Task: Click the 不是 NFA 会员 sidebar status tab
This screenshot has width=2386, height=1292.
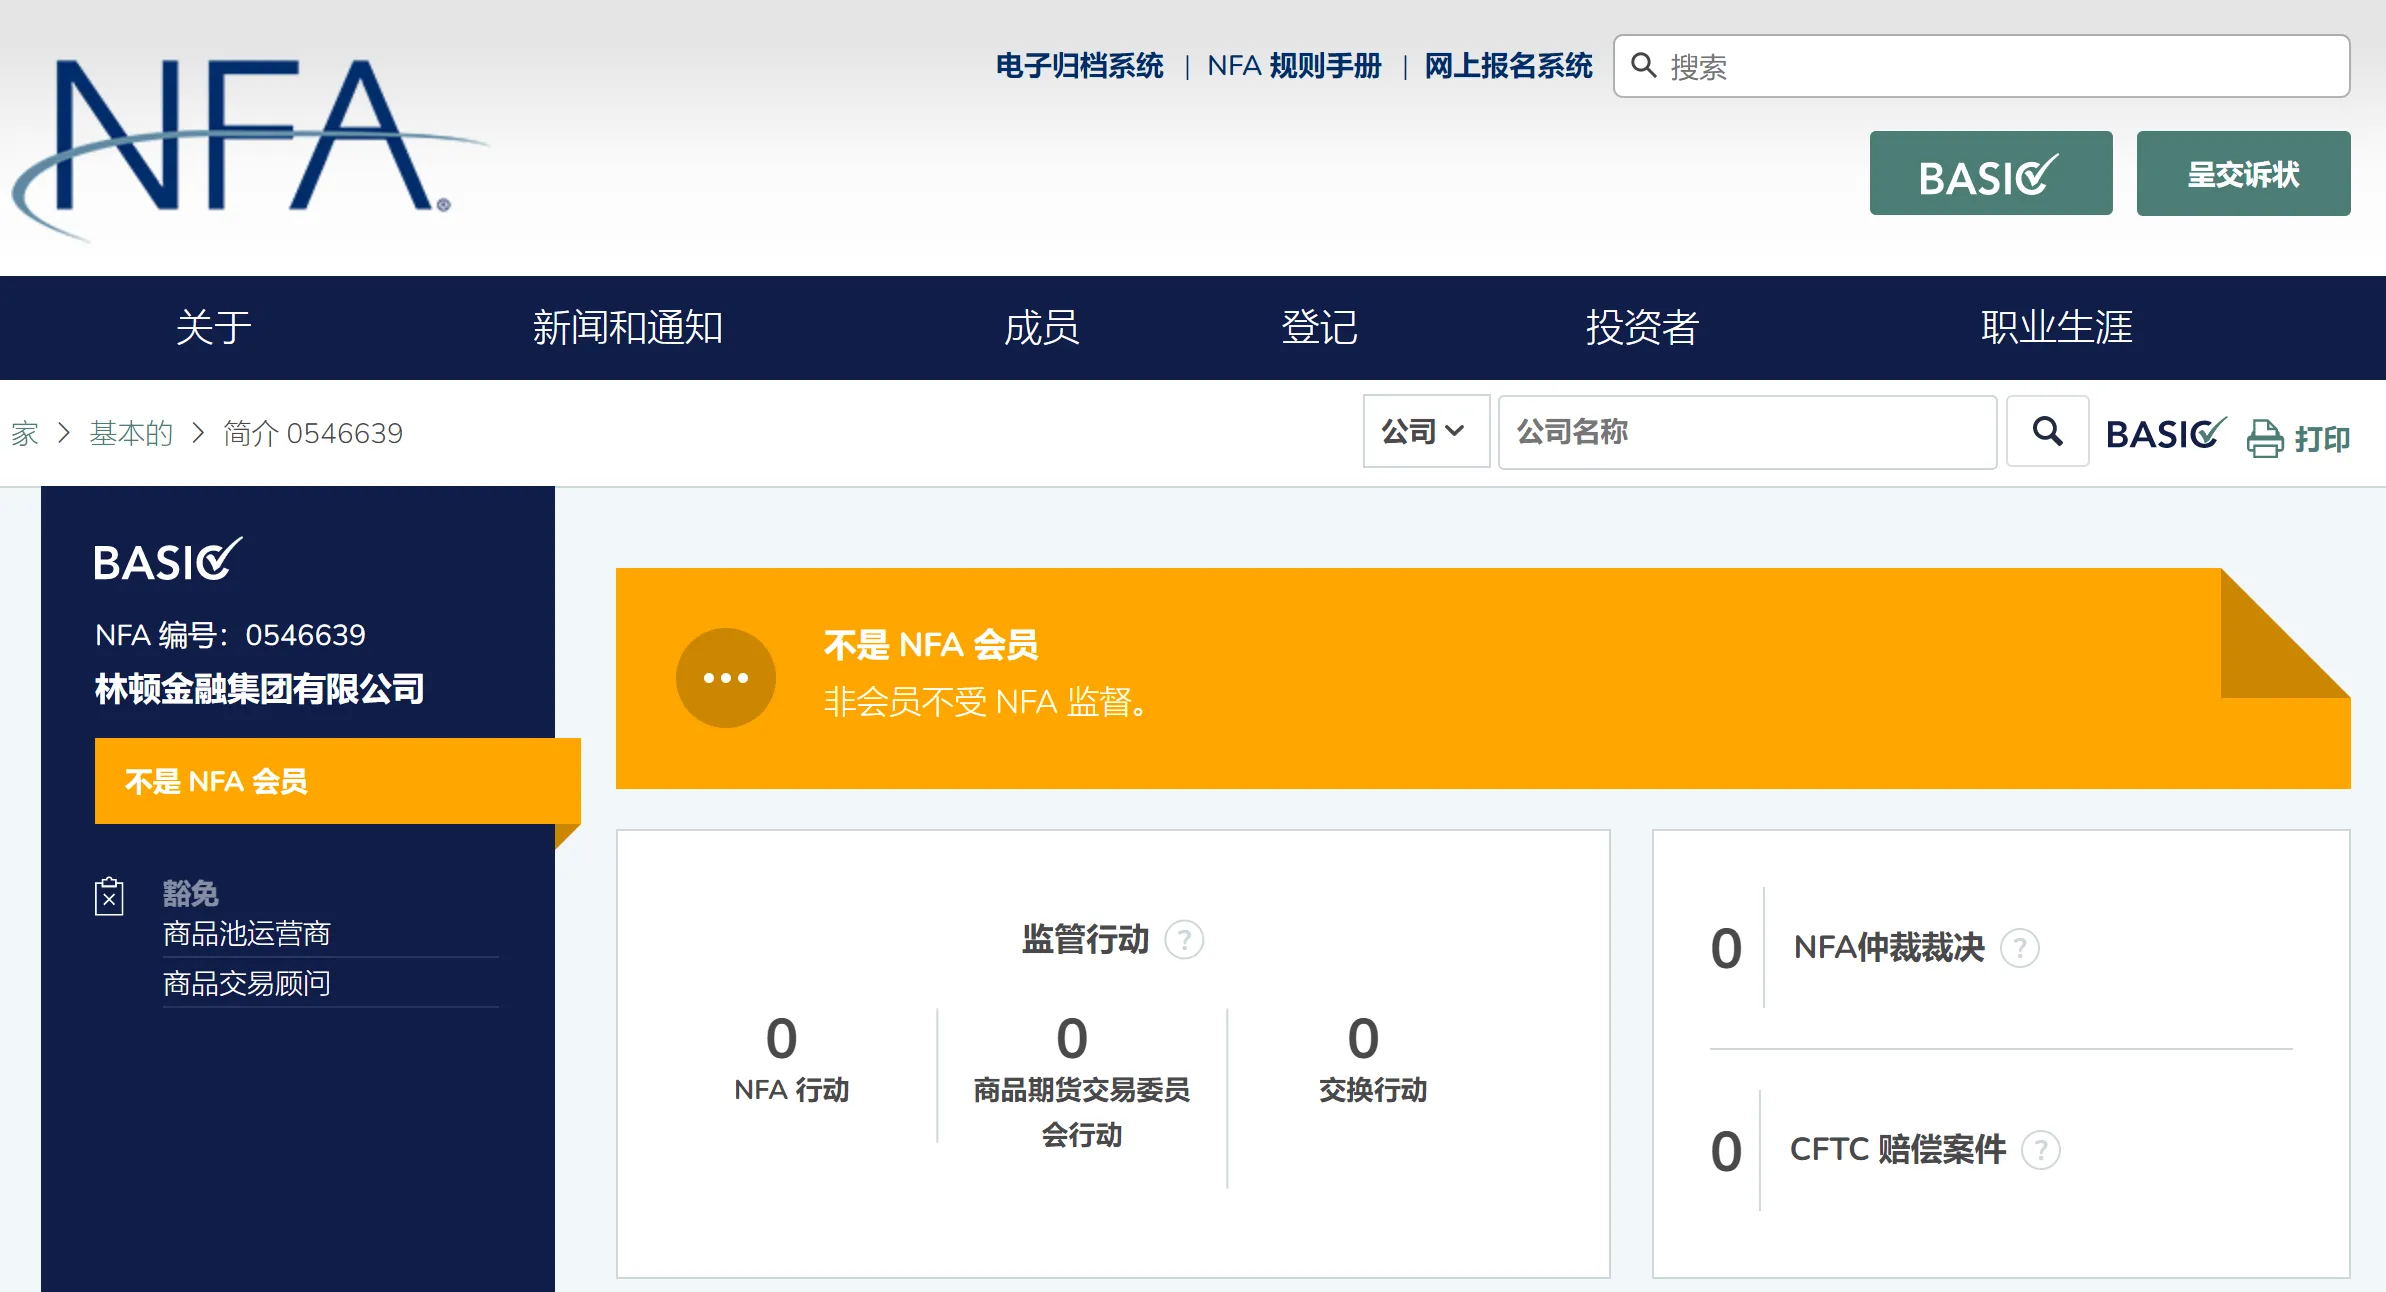Action: click(x=337, y=781)
